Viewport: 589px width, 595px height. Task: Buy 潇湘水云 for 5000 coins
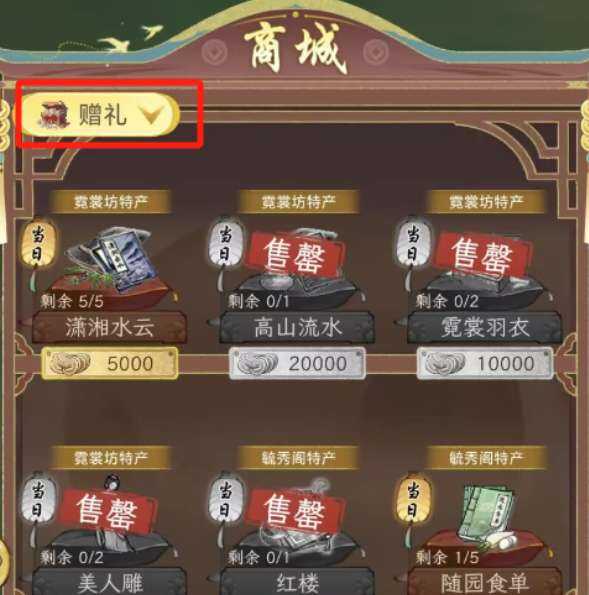tap(109, 363)
